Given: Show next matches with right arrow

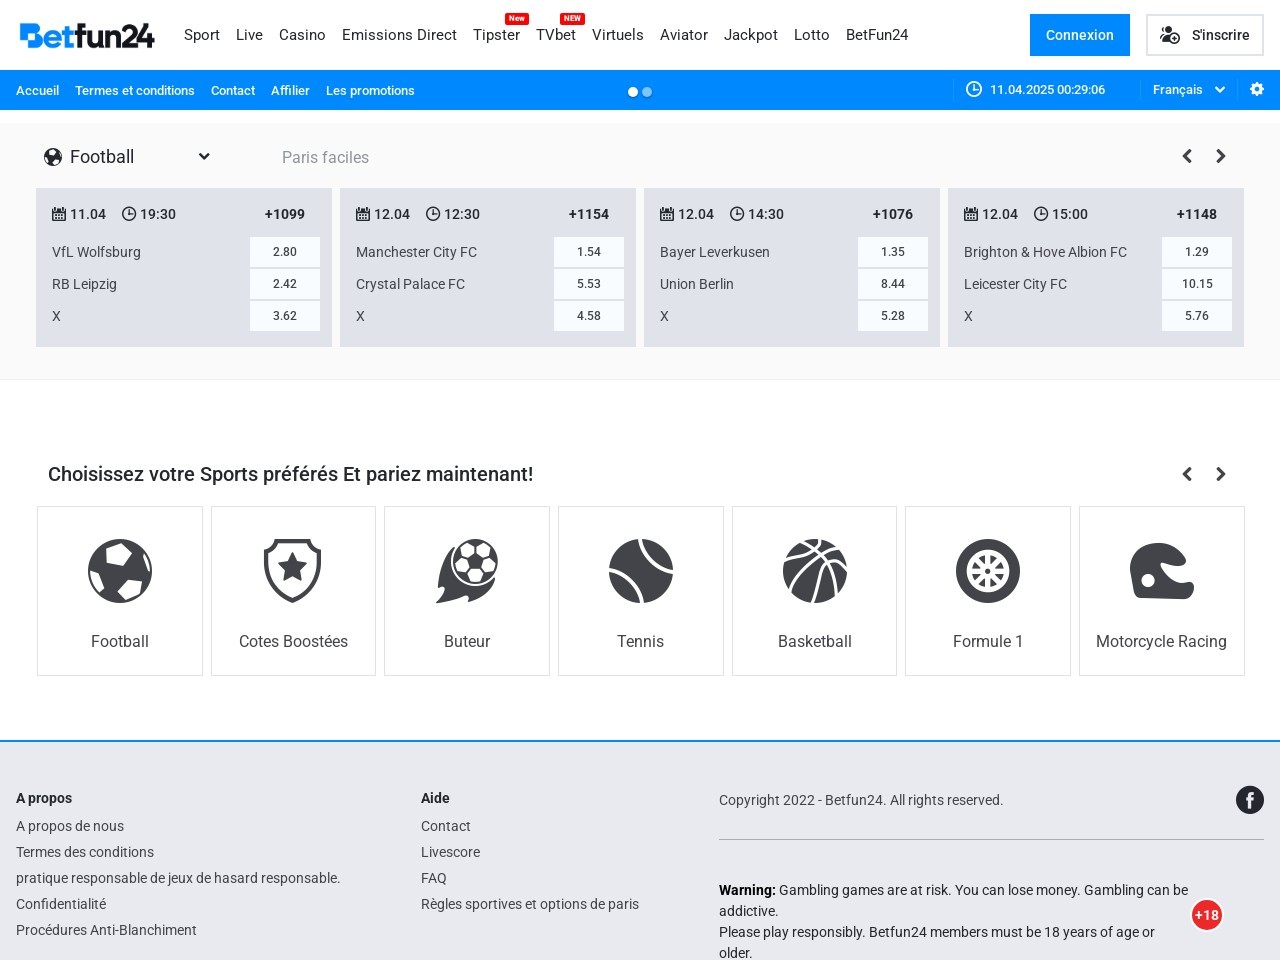Looking at the screenshot, I should [1221, 156].
